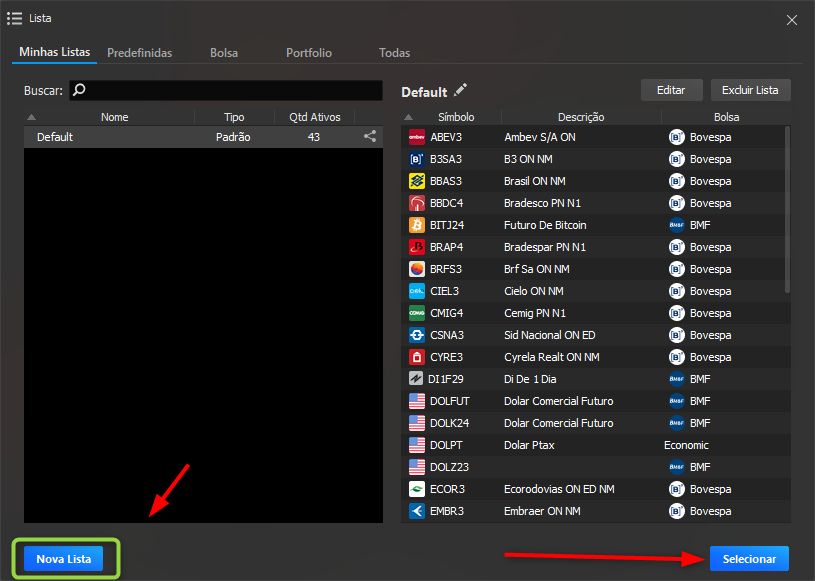Click the share icon on Default list row
Viewport: 815px width, 581px height.
[370, 137]
